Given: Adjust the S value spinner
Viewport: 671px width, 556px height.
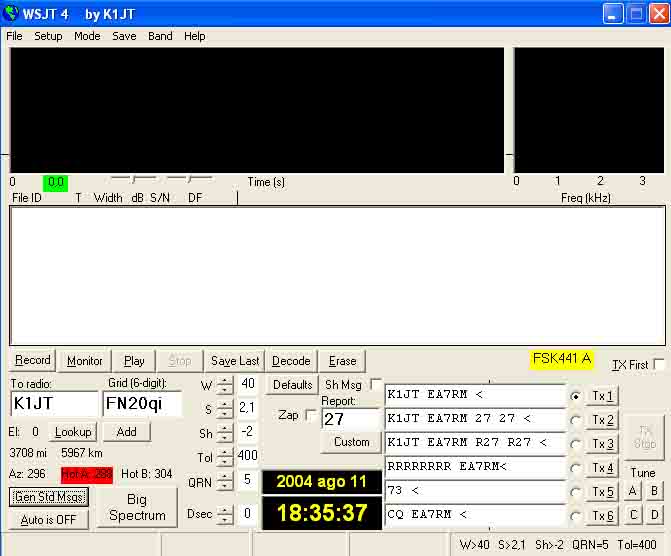Looking at the screenshot, I should [224, 410].
